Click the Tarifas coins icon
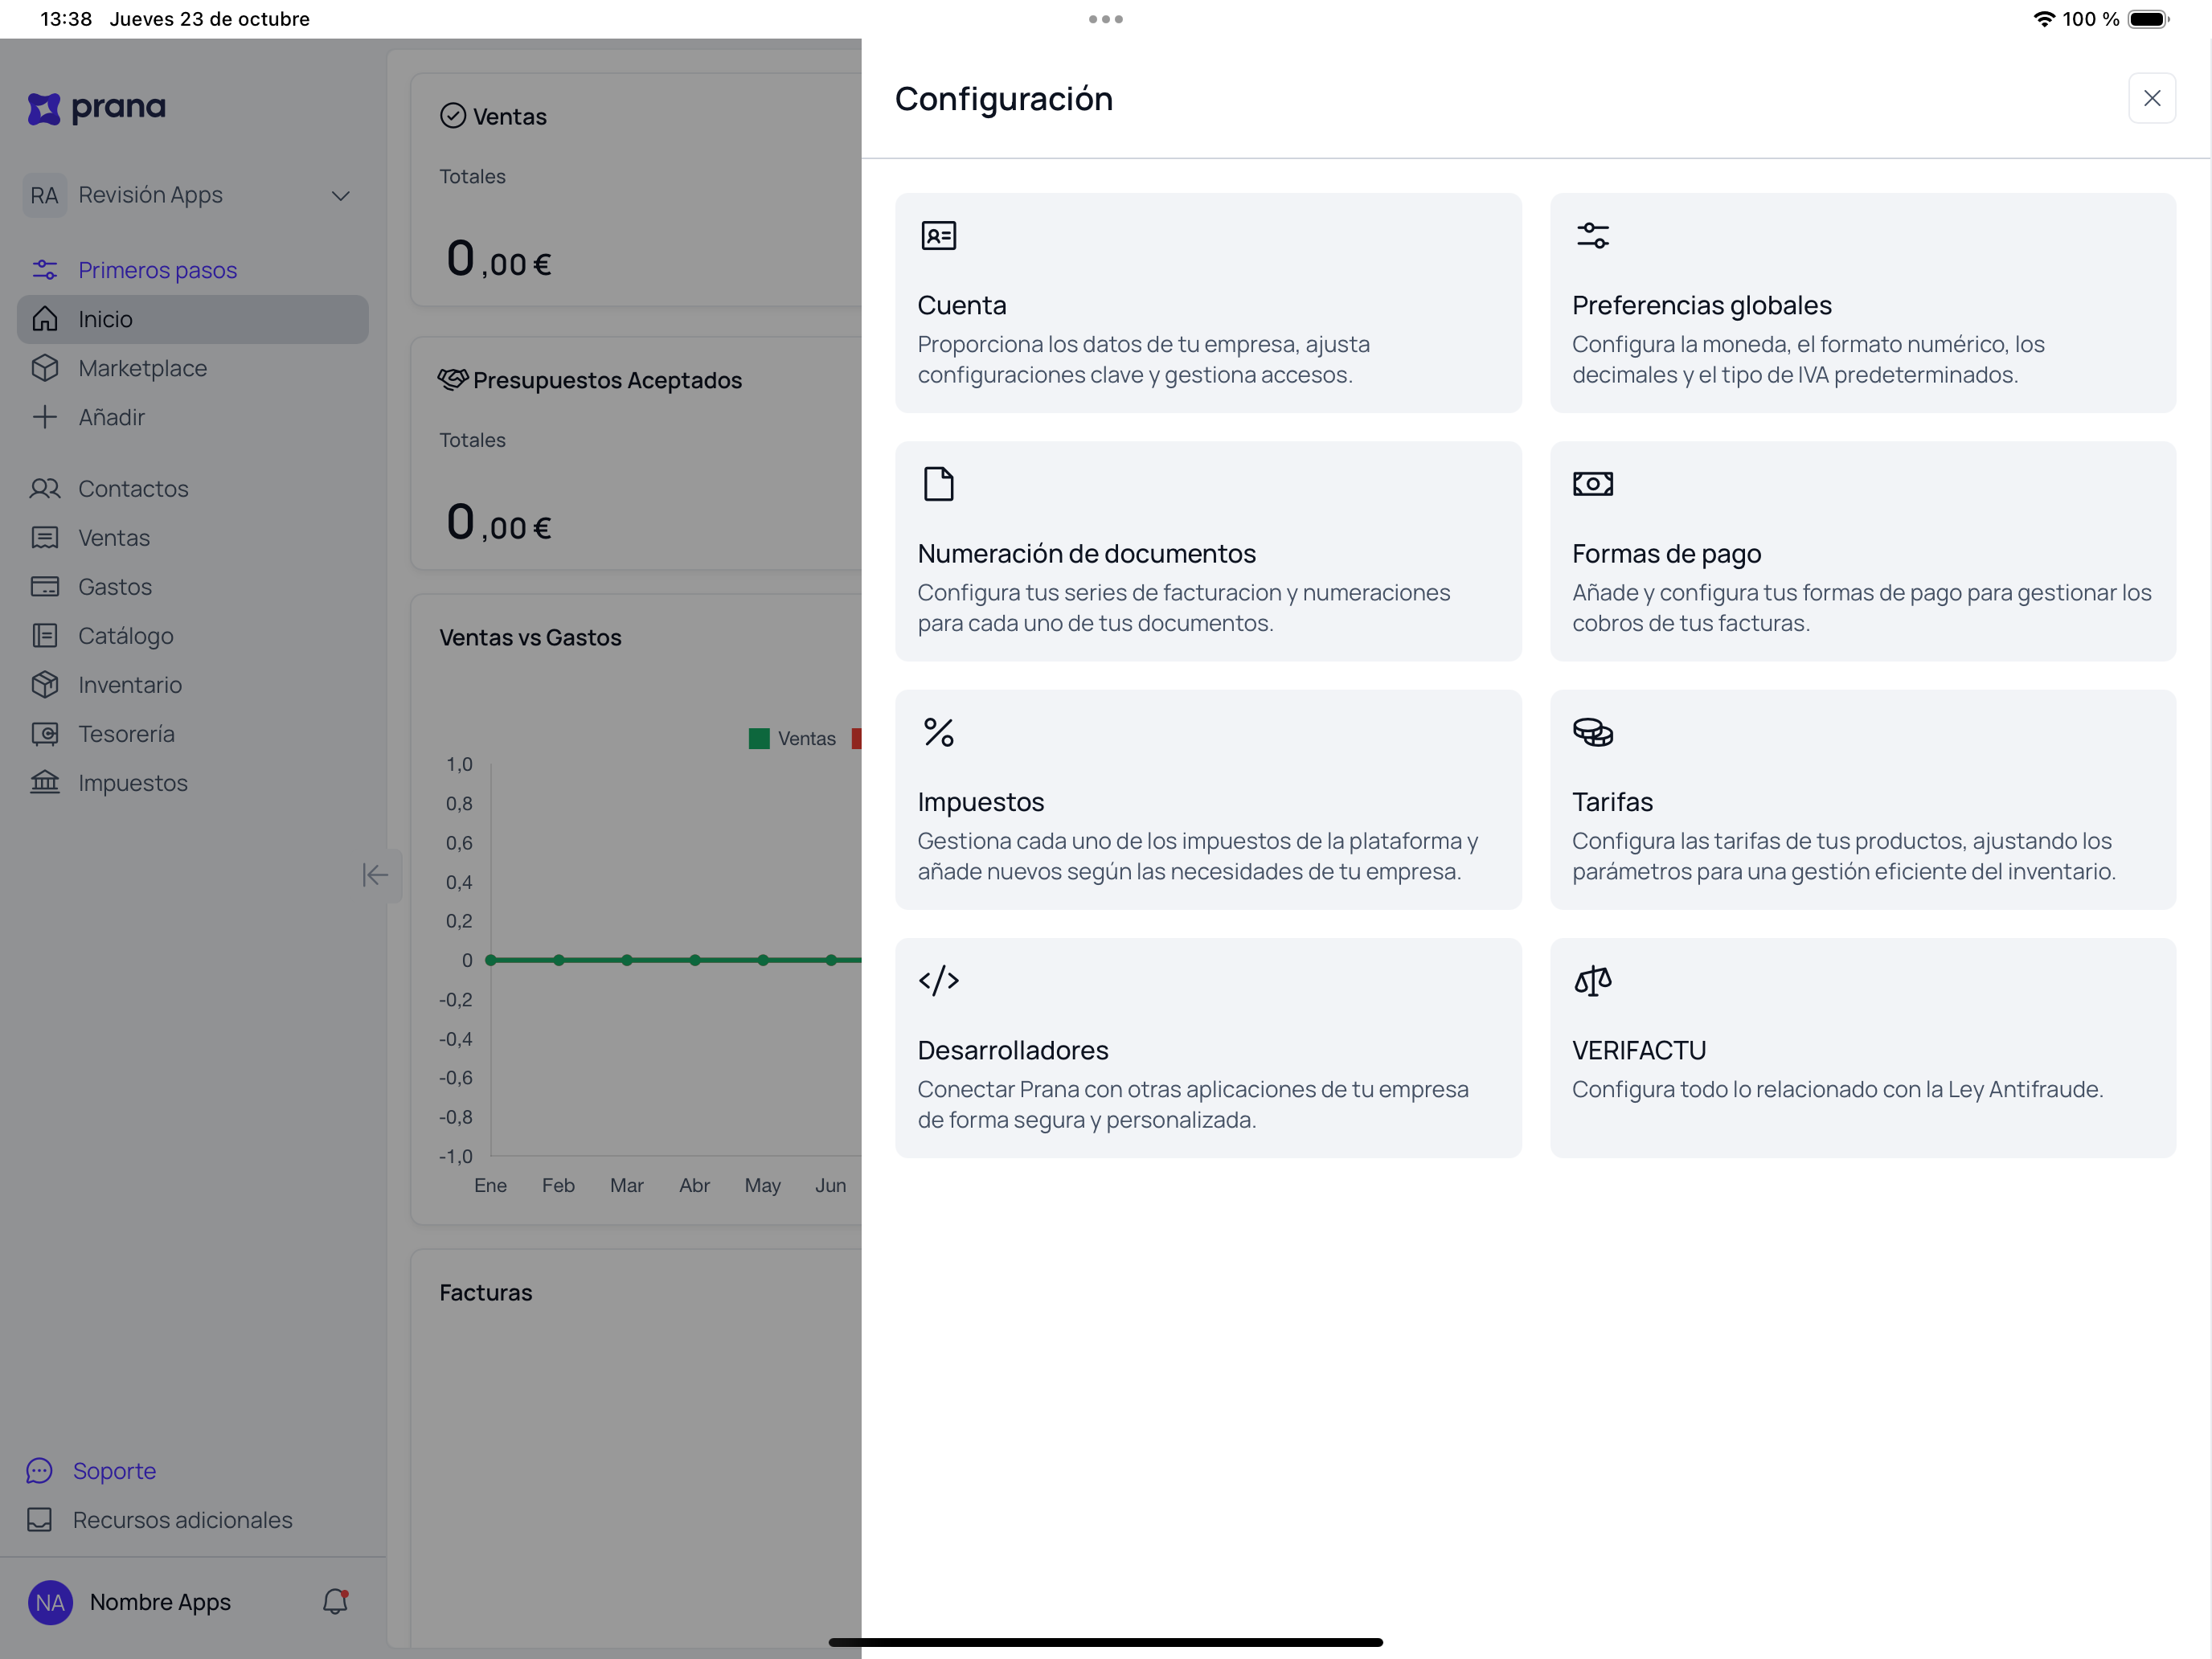 coord(1592,732)
